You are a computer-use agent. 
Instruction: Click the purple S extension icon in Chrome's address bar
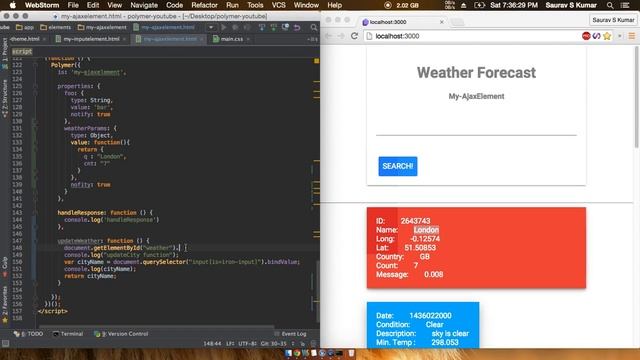pyautogui.click(x=596, y=36)
